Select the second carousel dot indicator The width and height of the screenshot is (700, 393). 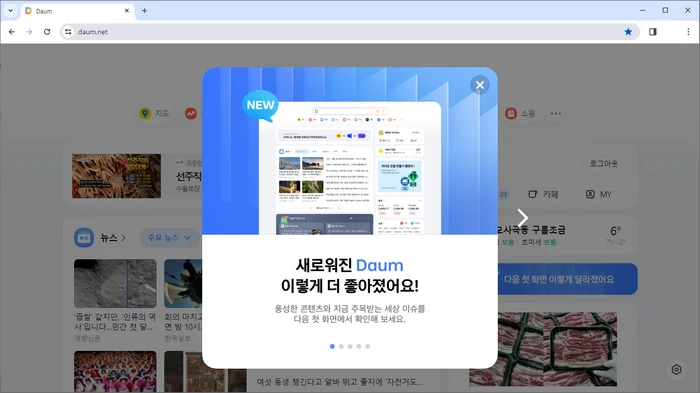[341, 346]
